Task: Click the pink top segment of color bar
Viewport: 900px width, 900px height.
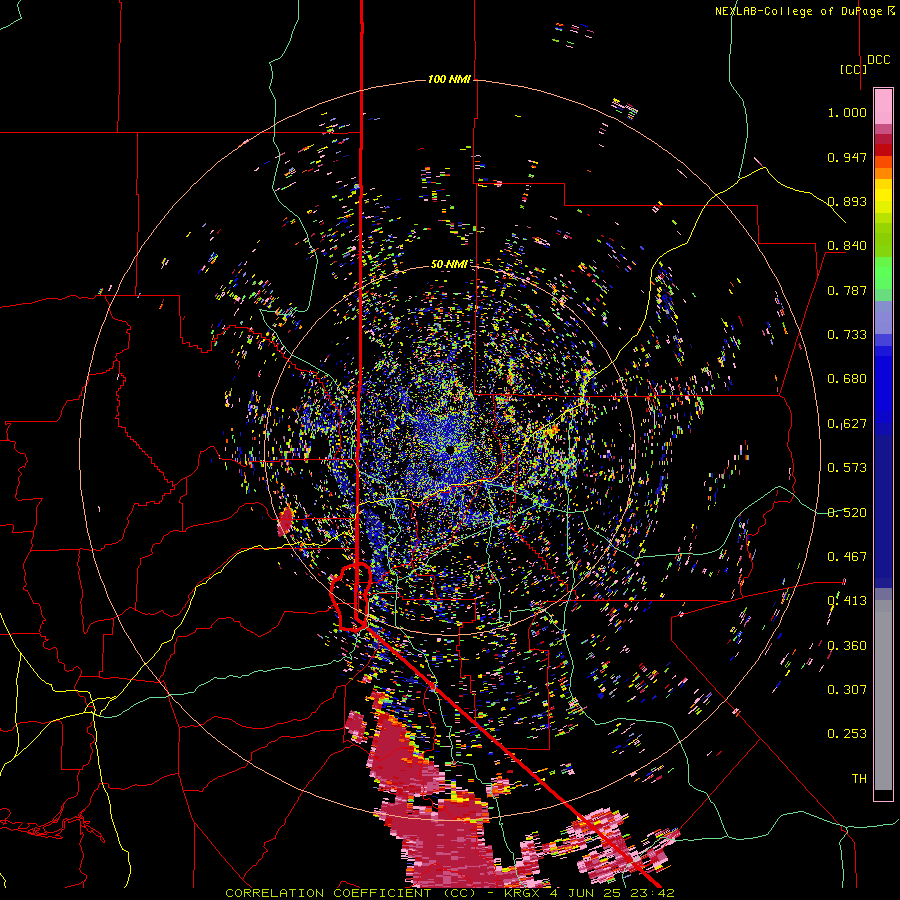Action: [883, 106]
